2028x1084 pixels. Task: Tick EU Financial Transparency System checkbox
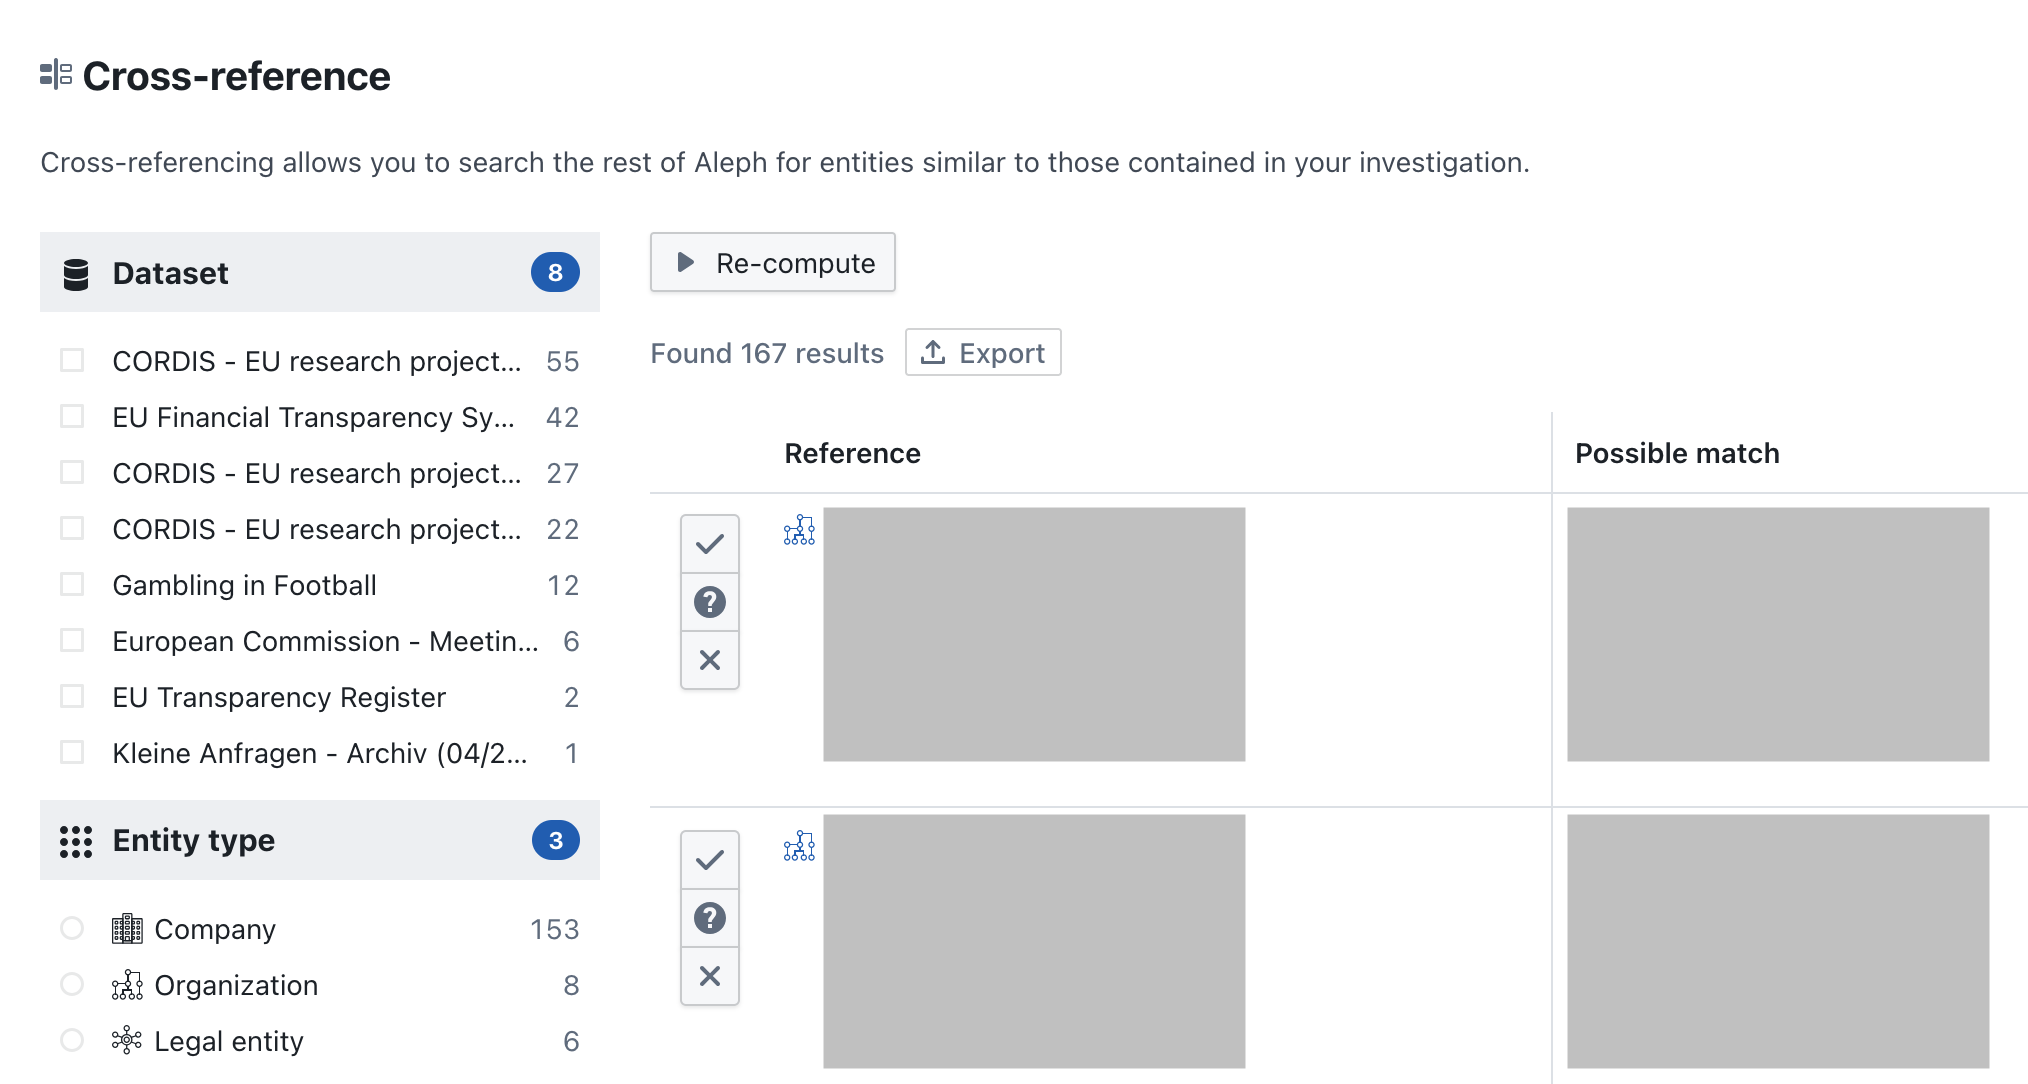pyautogui.click(x=72, y=416)
